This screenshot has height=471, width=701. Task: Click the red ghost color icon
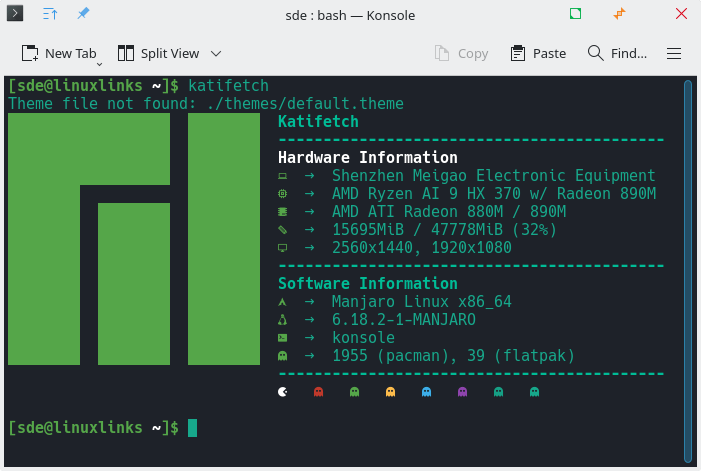click(x=319, y=392)
